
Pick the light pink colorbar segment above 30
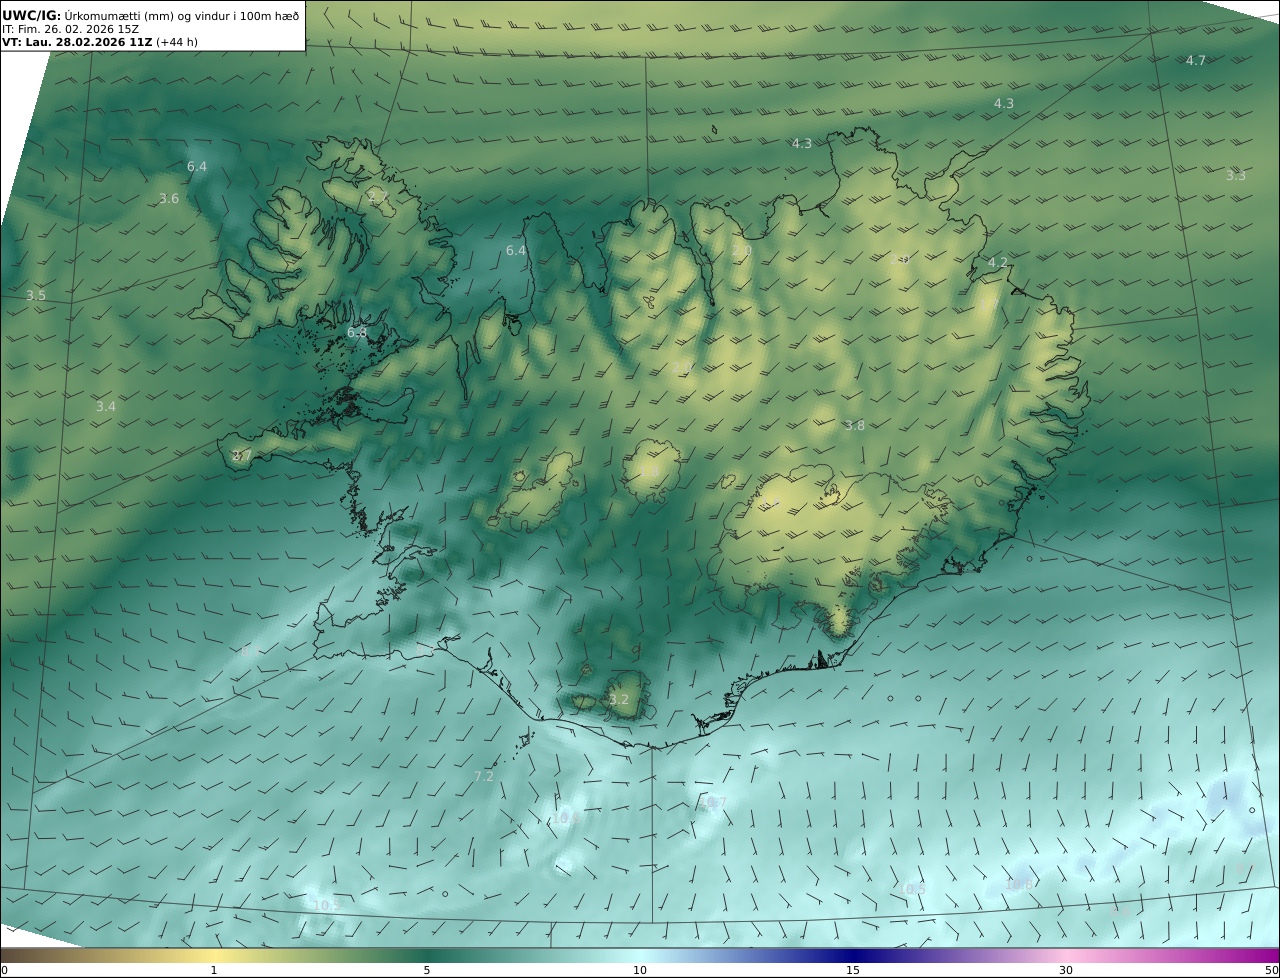pos(1066,955)
